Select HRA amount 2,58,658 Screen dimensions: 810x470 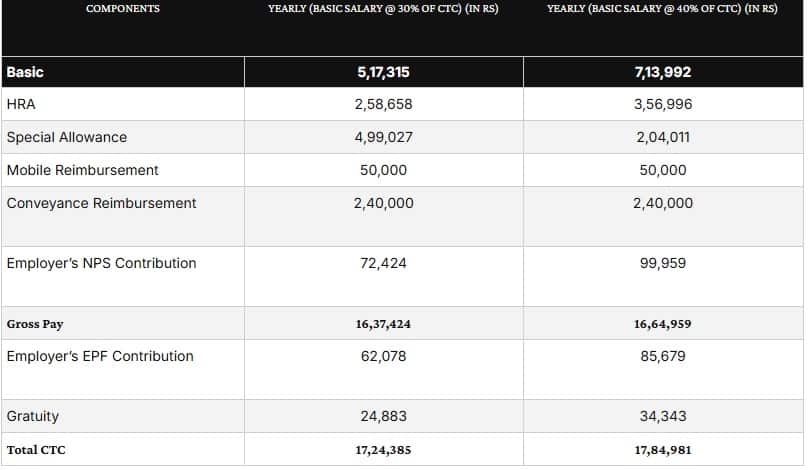point(383,104)
